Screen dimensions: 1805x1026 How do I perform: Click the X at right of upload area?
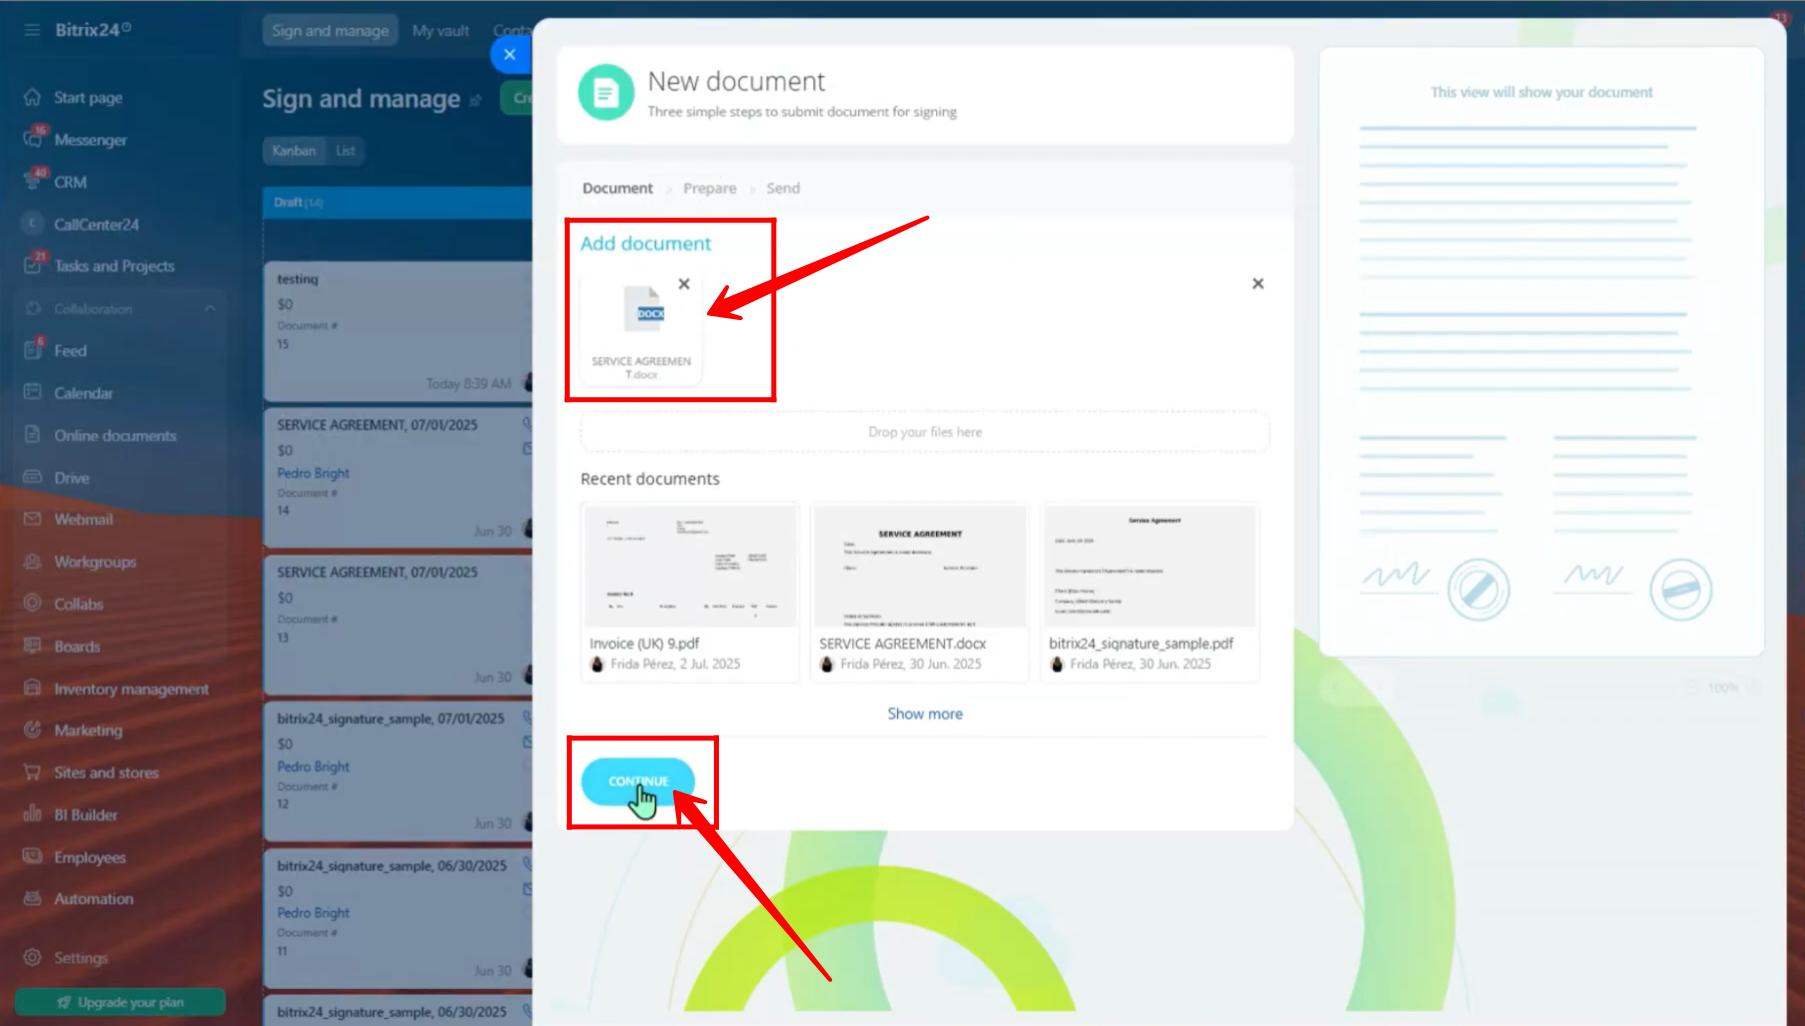point(1258,284)
